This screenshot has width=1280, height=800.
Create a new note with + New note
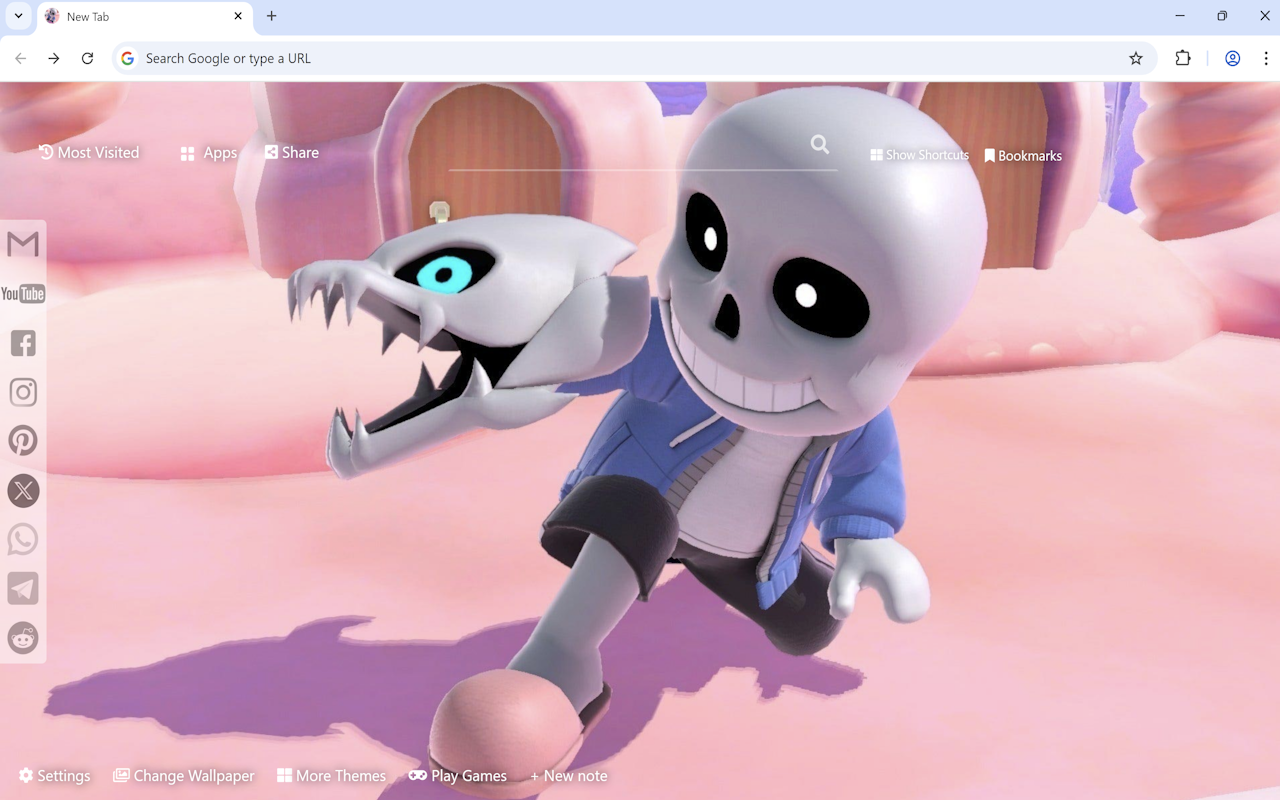tap(568, 776)
